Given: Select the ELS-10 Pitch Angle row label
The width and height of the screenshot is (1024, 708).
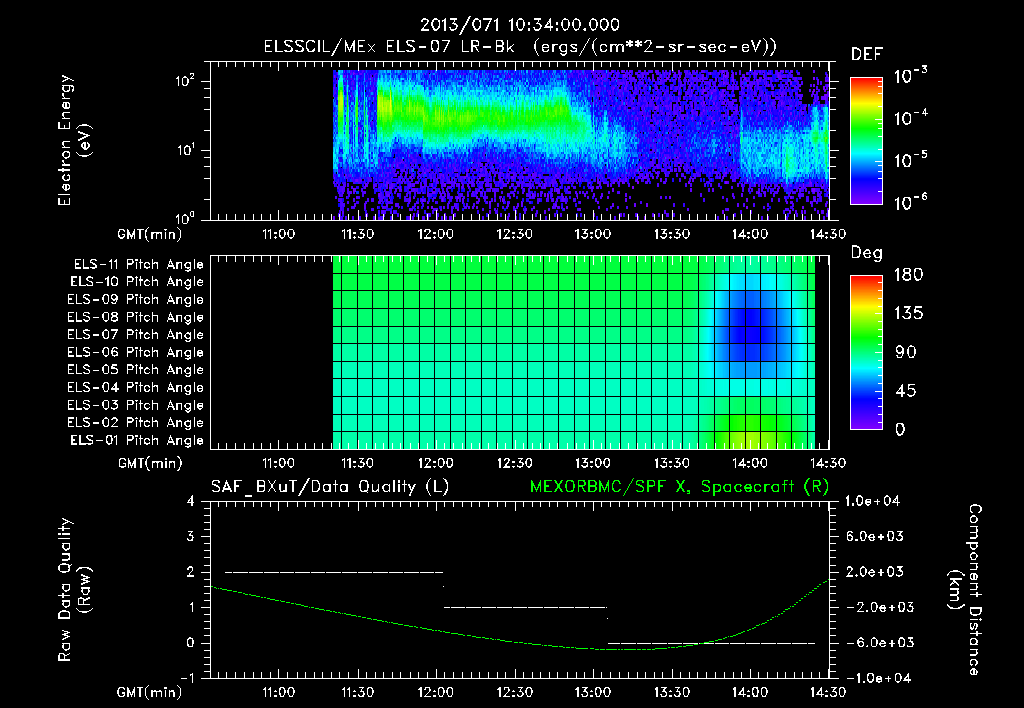Looking at the screenshot, I should pyautogui.click(x=137, y=282).
